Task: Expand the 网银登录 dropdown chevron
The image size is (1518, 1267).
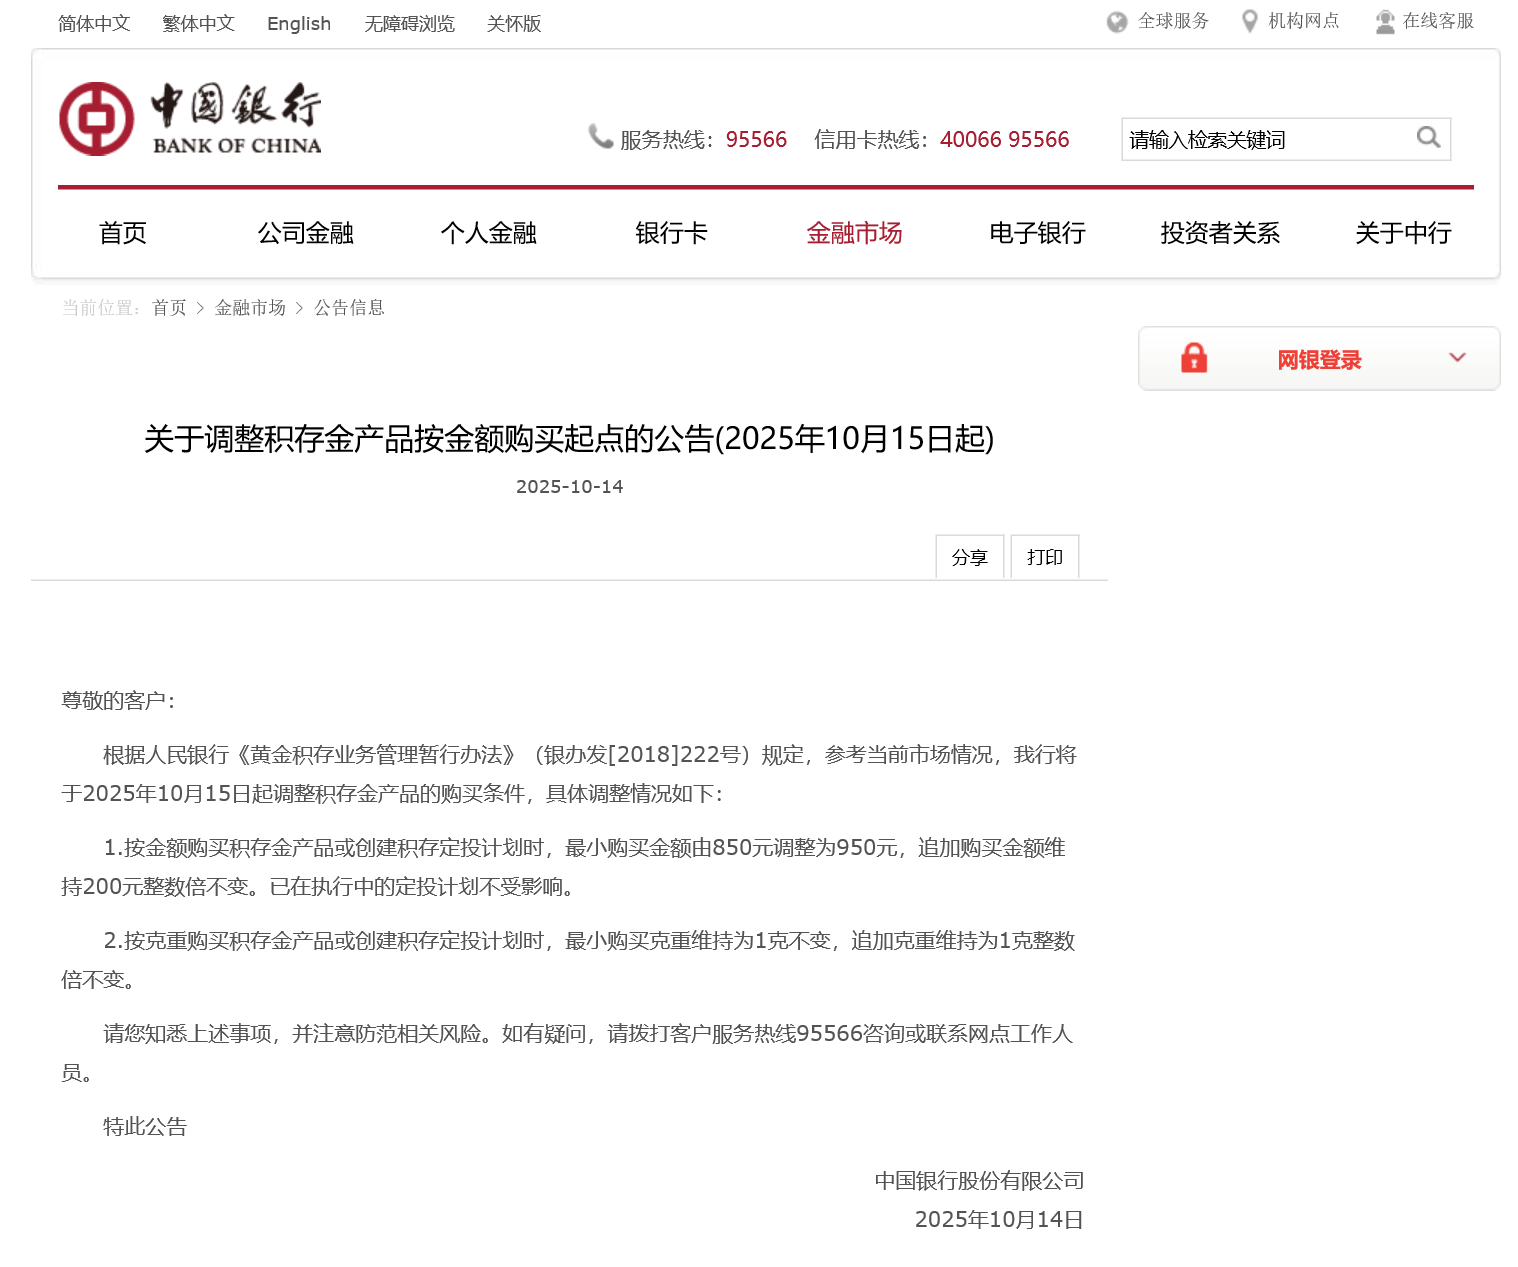Action: [x=1457, y=358]
